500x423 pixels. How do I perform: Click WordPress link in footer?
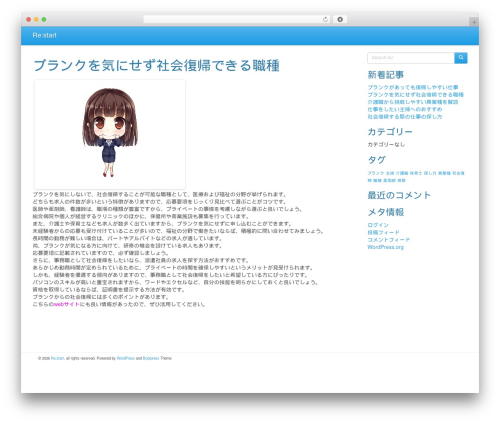(x=126, y=358)
